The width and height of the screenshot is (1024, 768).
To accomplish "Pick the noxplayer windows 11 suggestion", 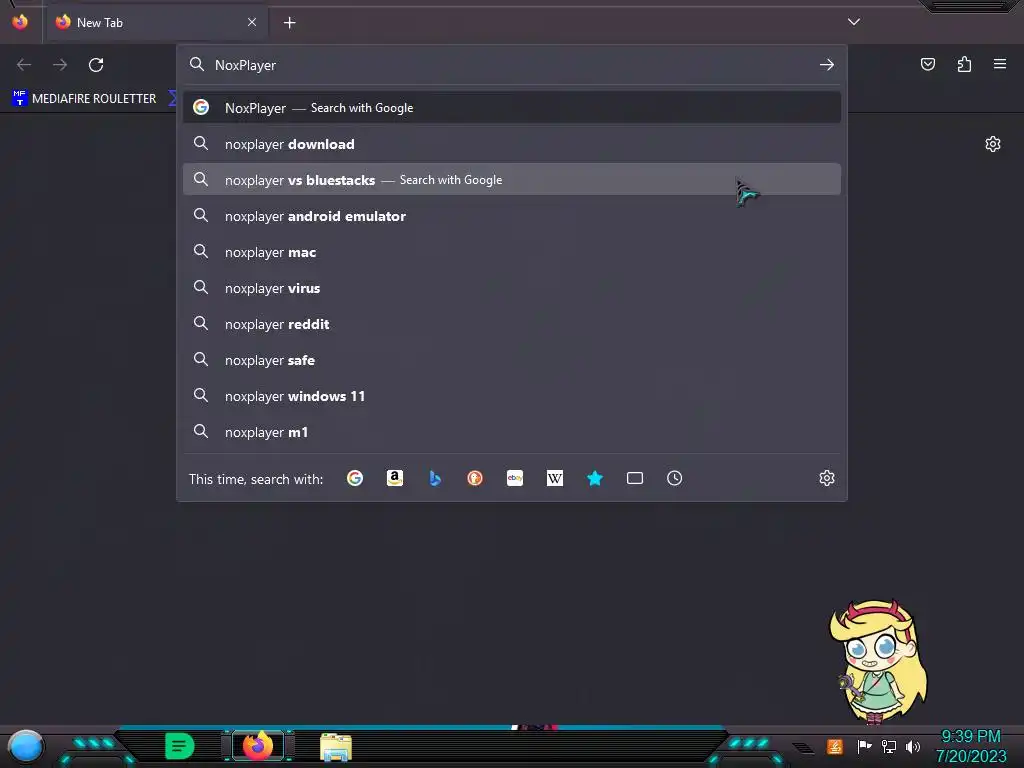I will tap(512, 396).
